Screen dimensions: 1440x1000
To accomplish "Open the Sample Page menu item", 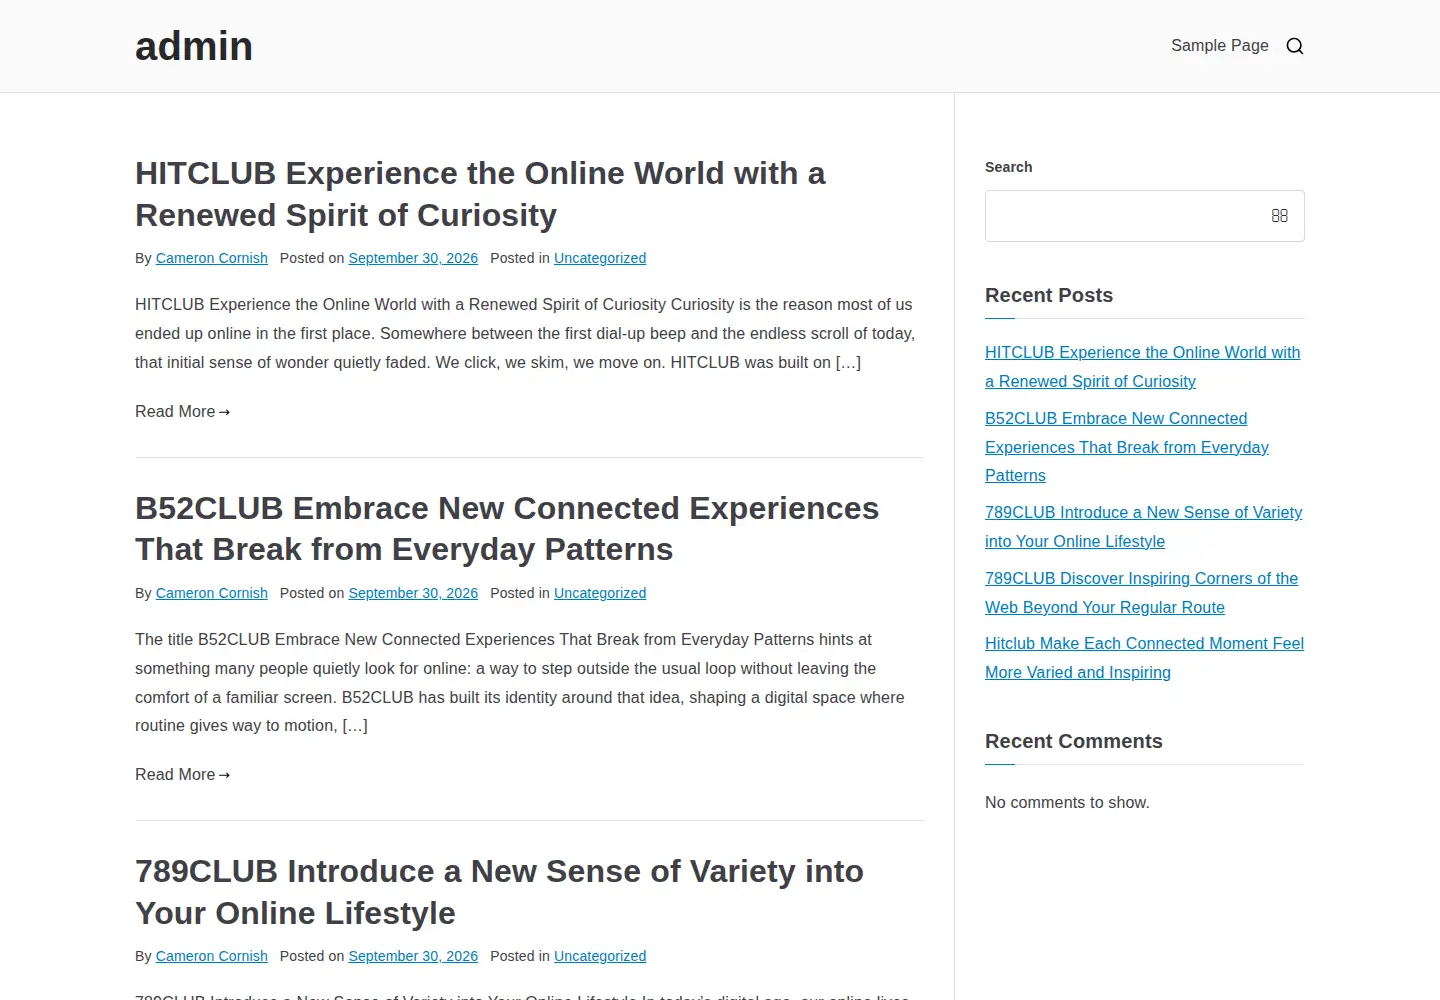I will pos(1220,46).
